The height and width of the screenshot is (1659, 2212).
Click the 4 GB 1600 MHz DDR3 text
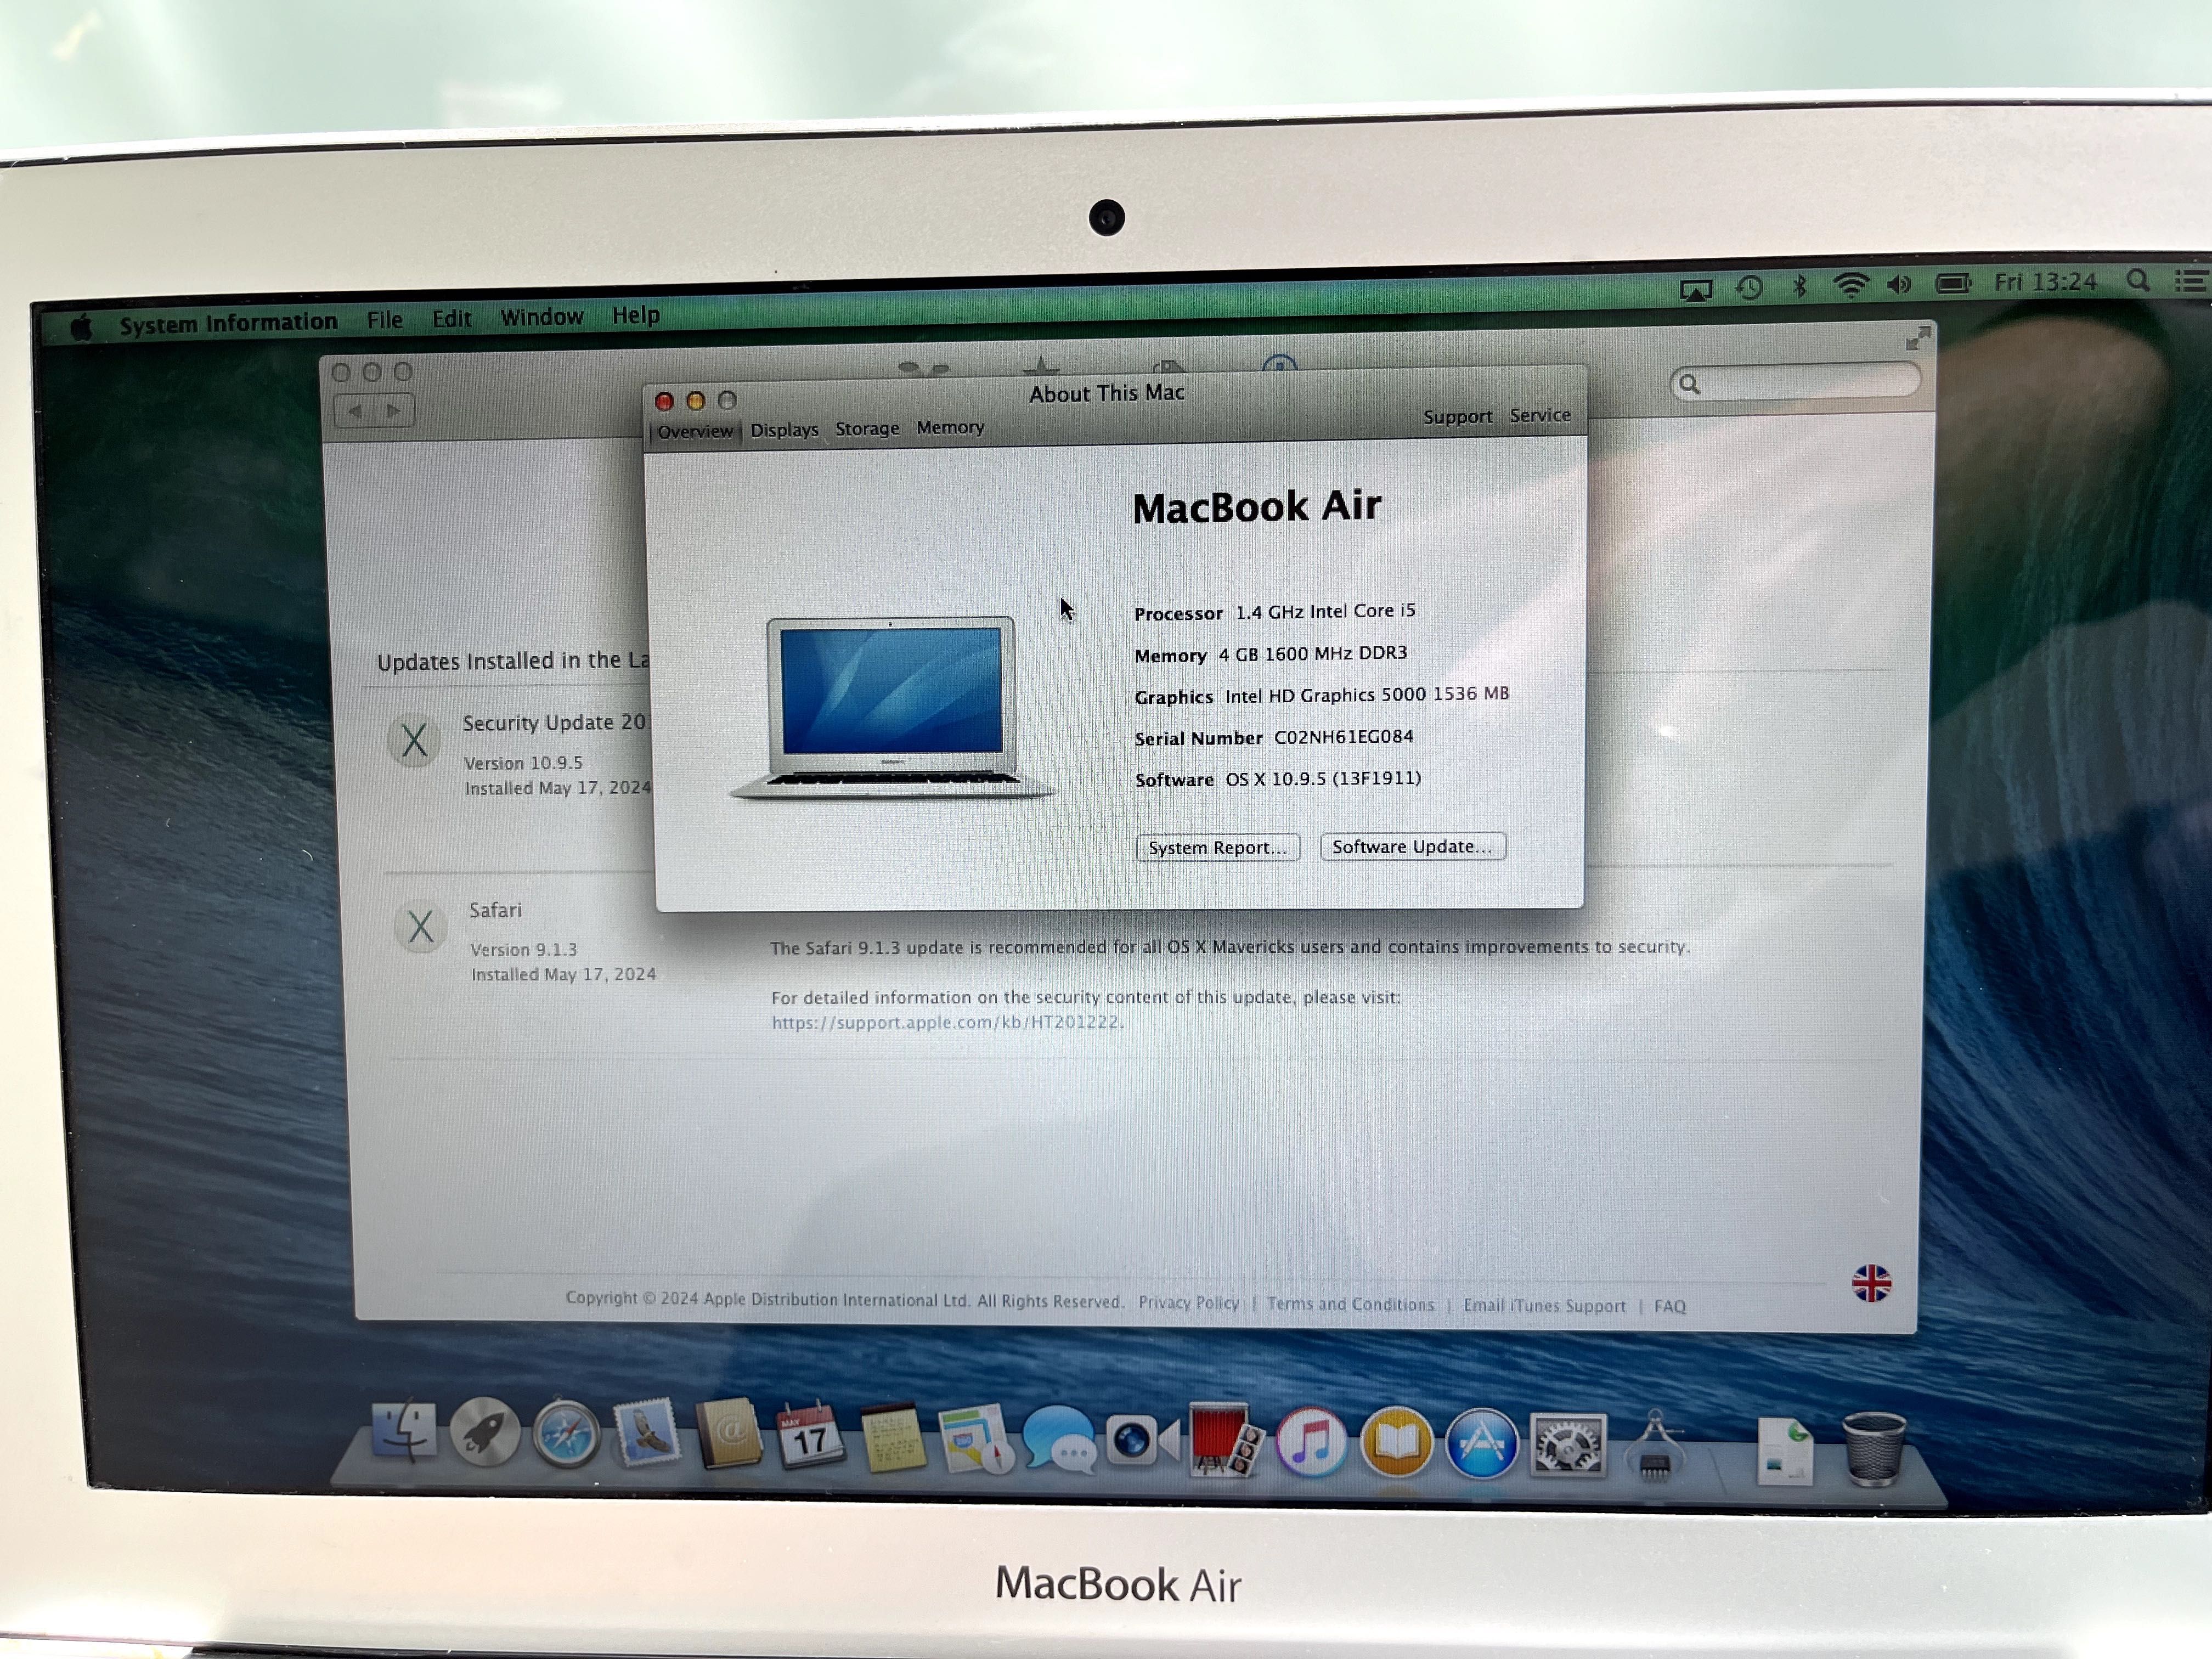point(1312,653)
